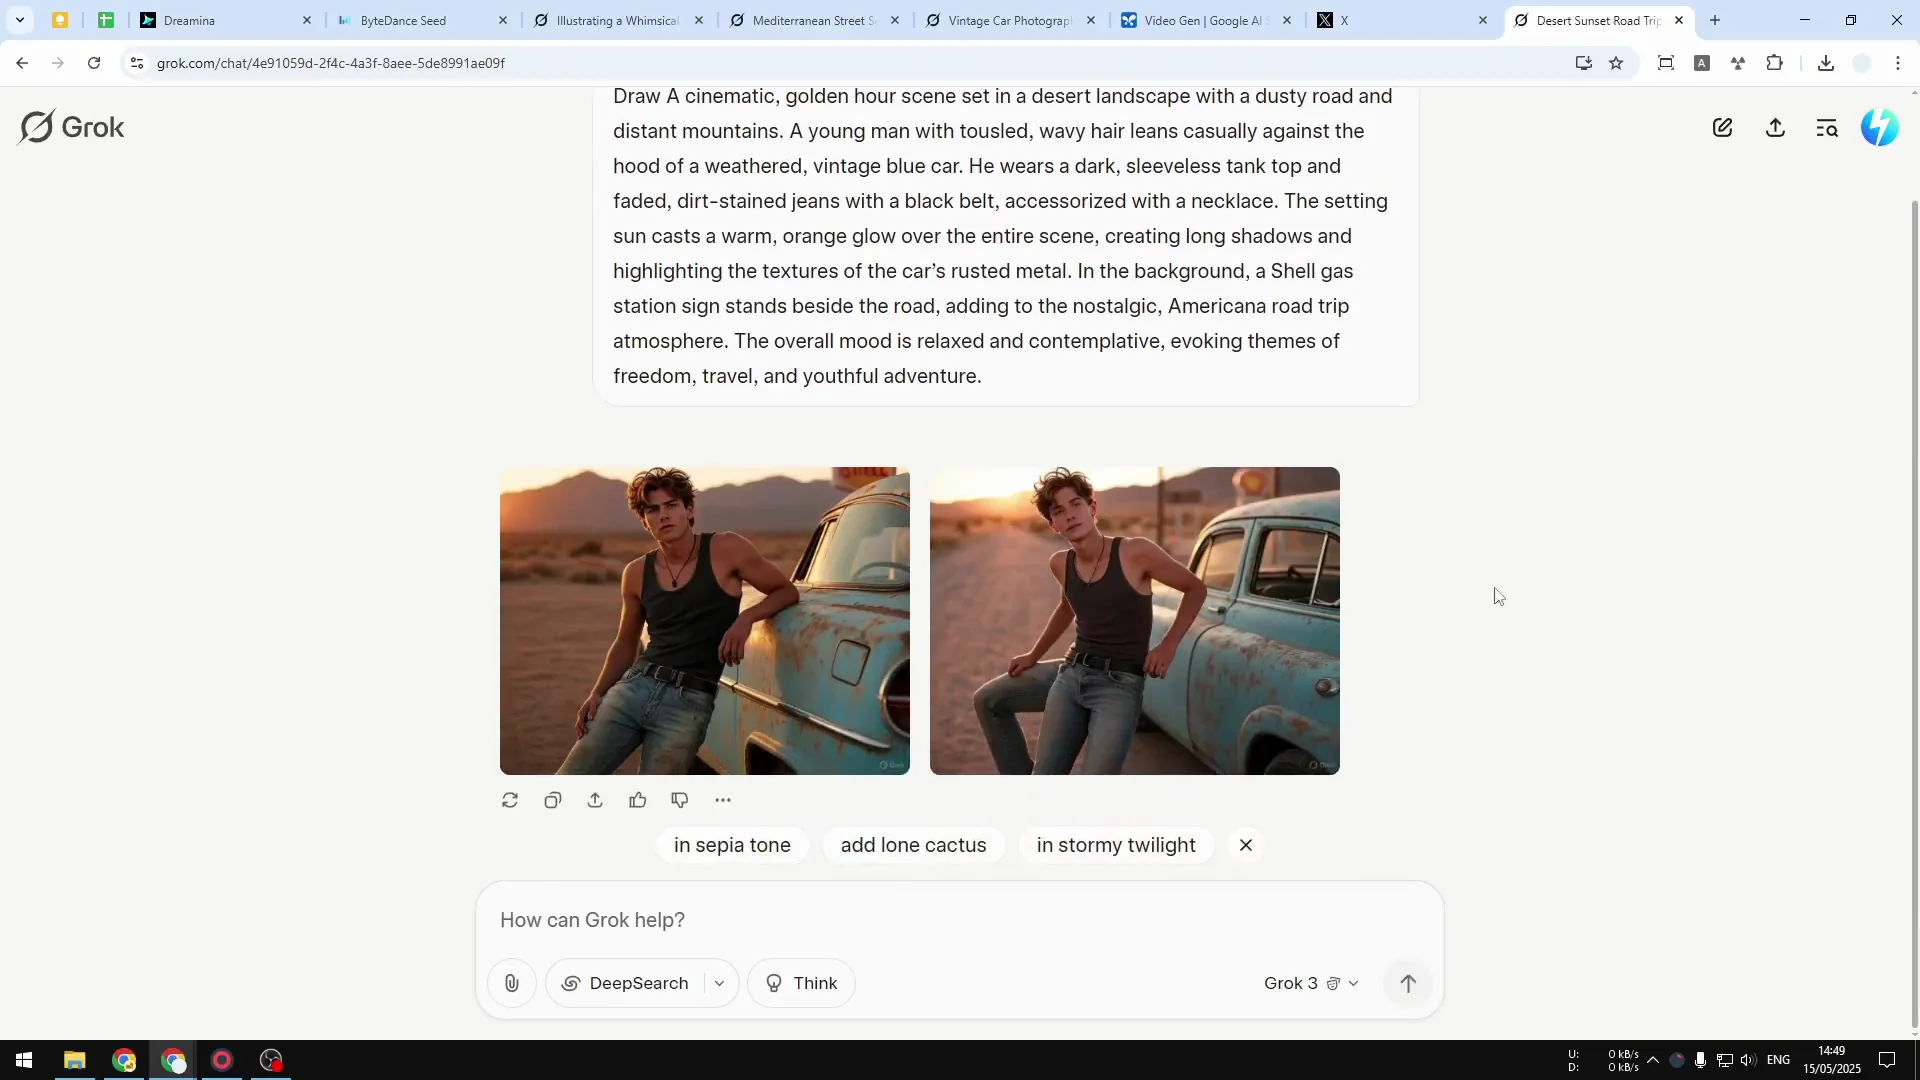Give a thumbs up to the images

click(639, 800)
